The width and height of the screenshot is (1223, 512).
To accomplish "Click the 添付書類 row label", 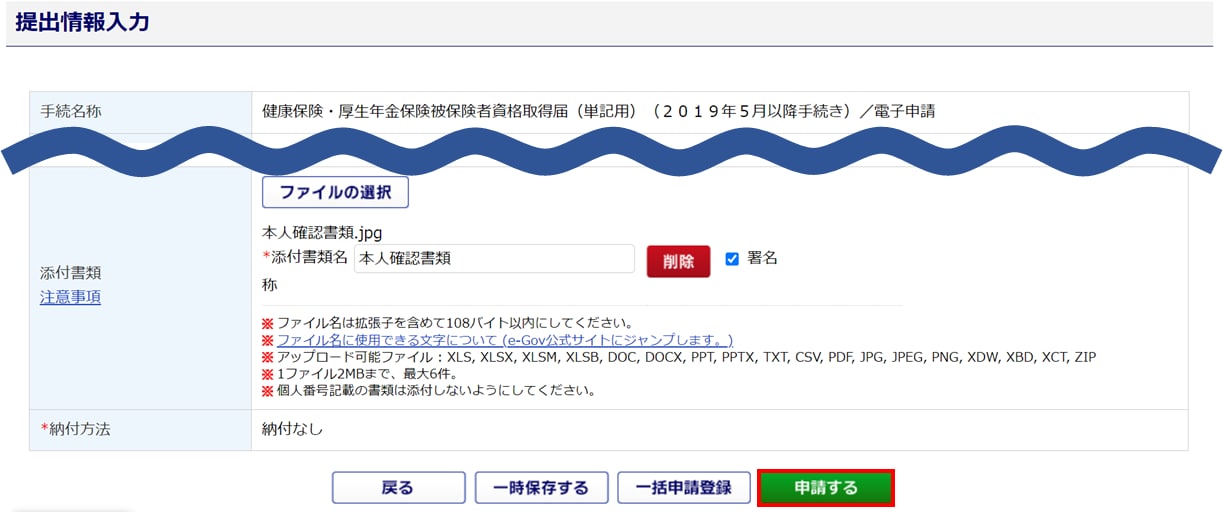I will click(x=71, y=273).
